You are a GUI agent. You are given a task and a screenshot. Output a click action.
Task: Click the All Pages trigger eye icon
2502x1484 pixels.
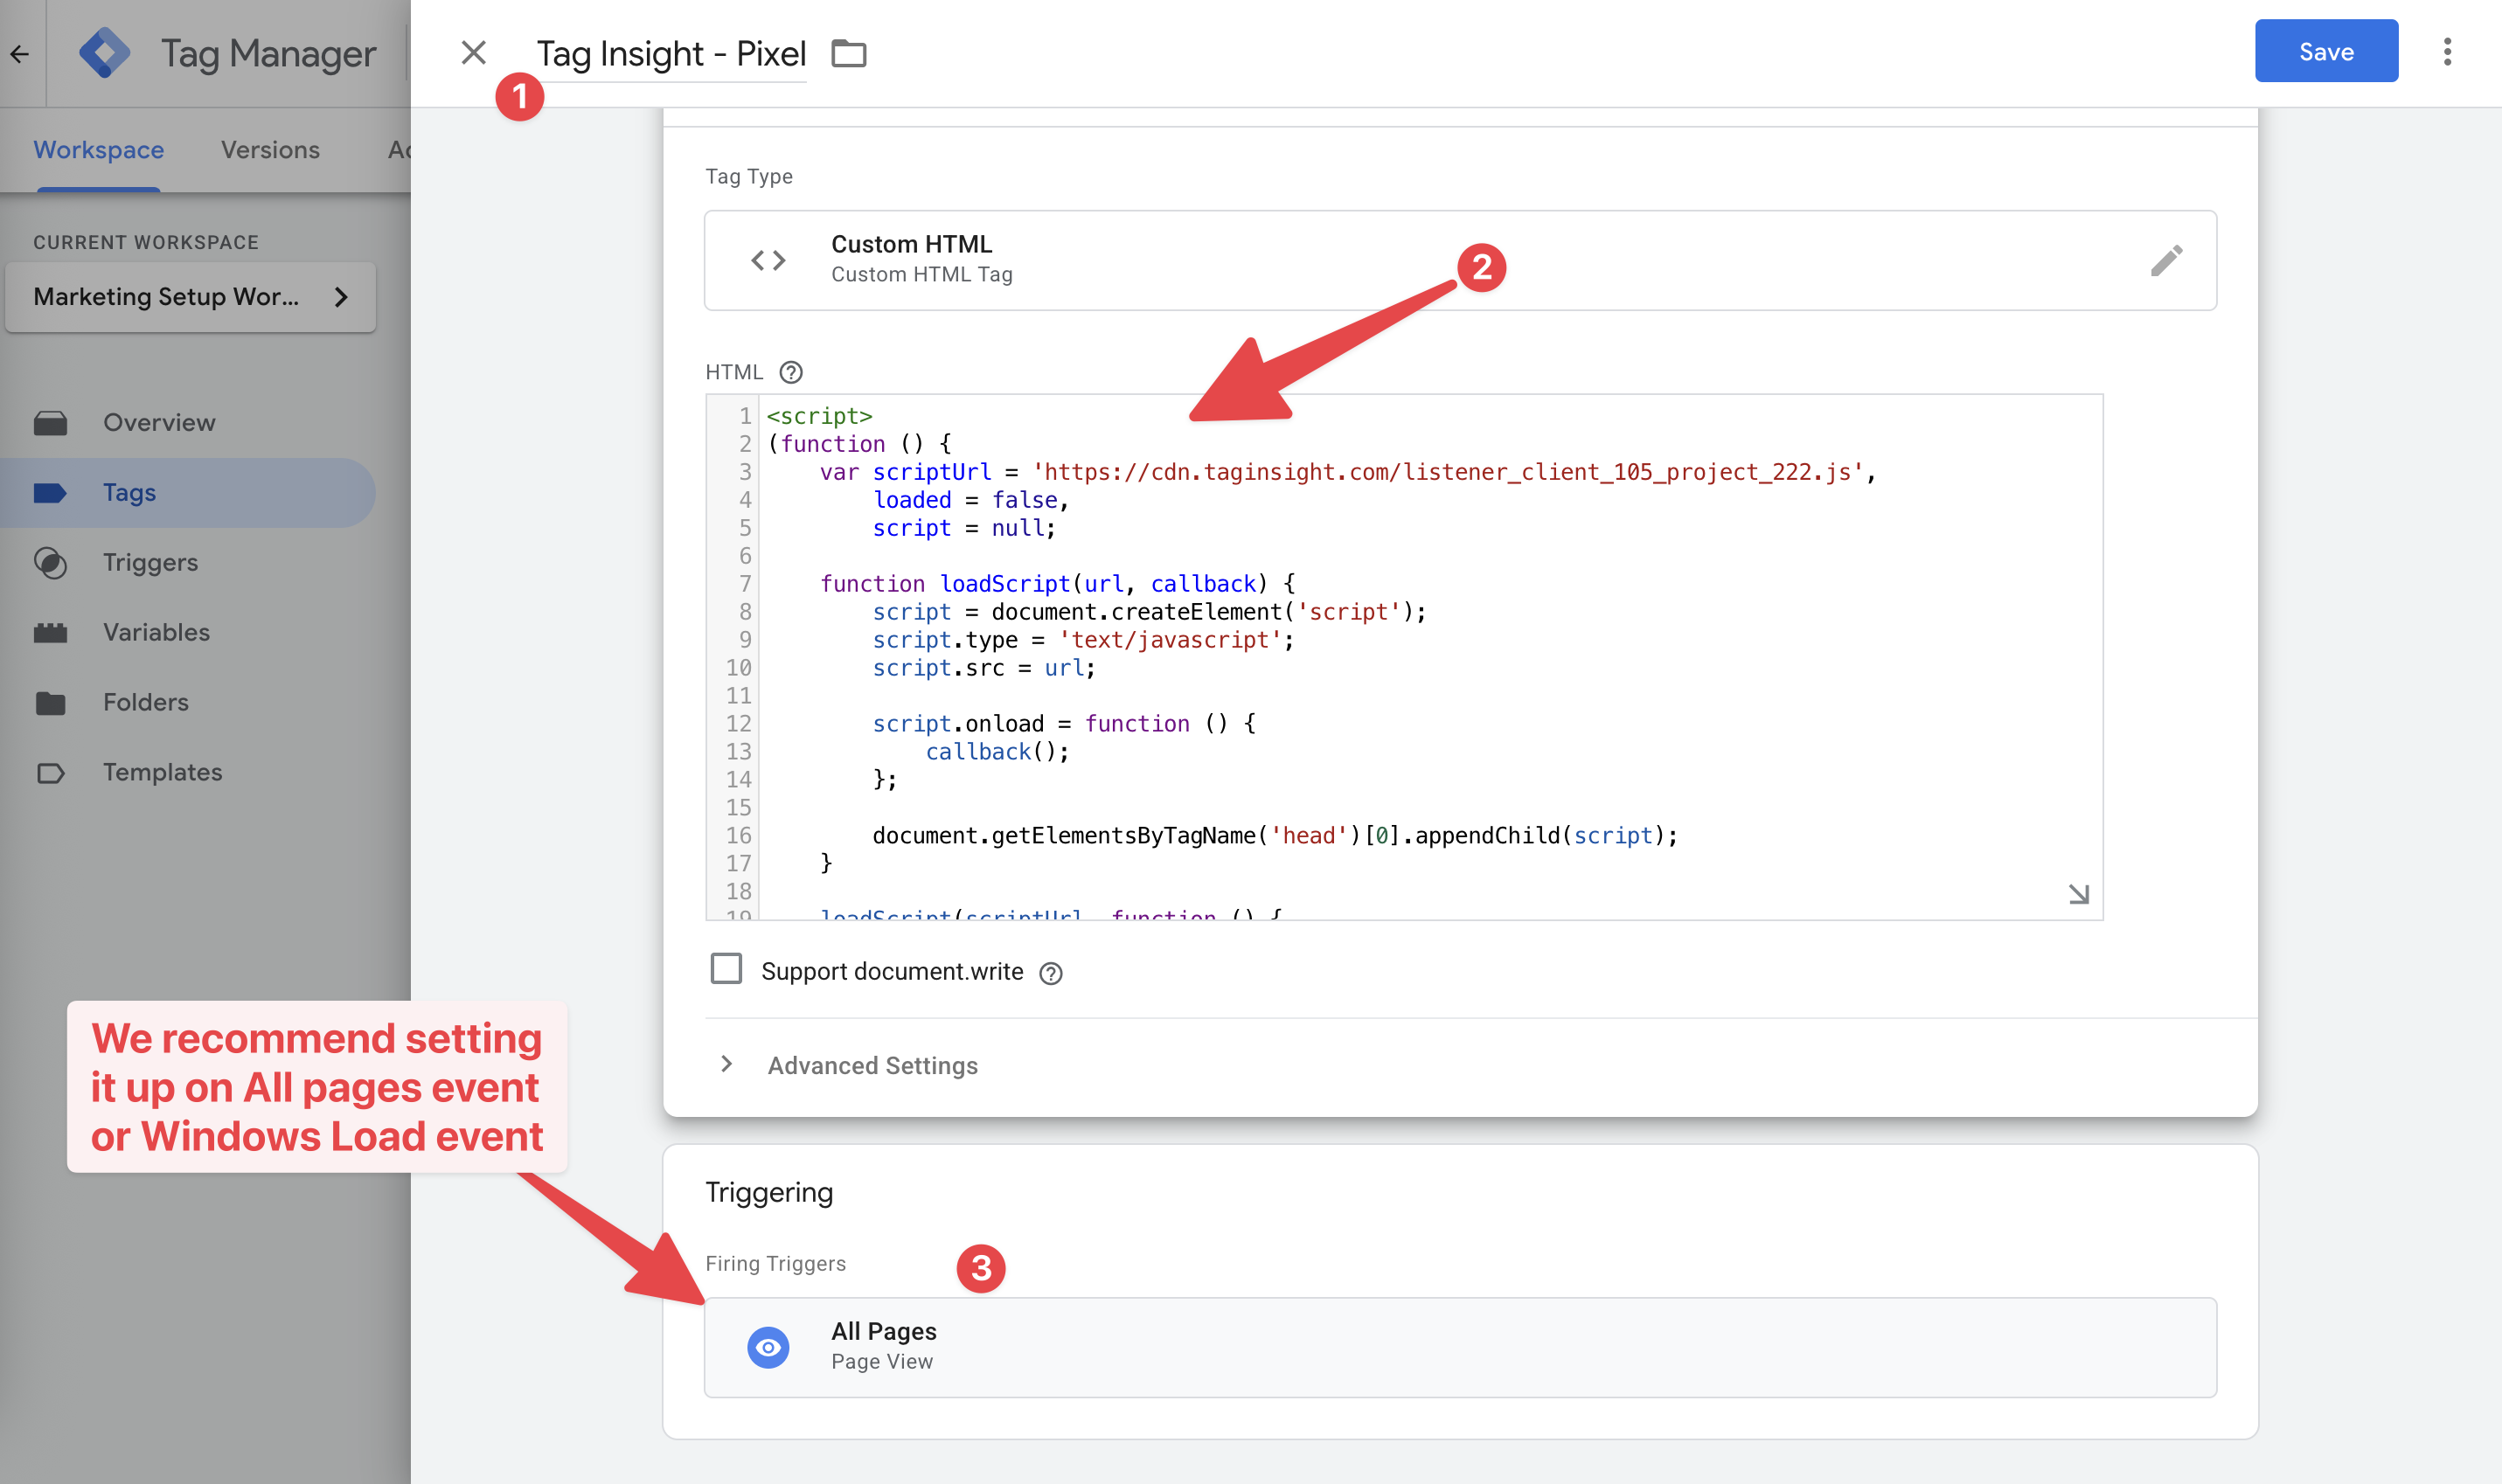click(768, 1347)
